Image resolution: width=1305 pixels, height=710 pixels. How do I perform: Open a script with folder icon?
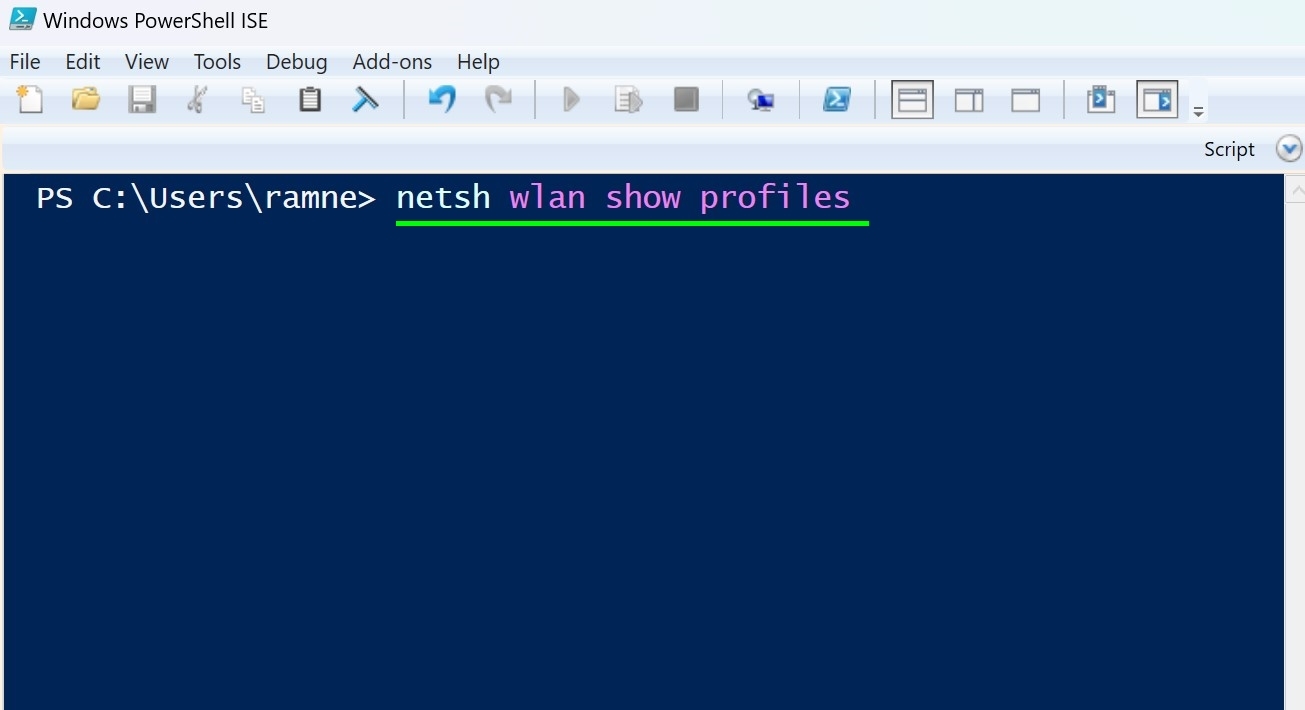86,99
